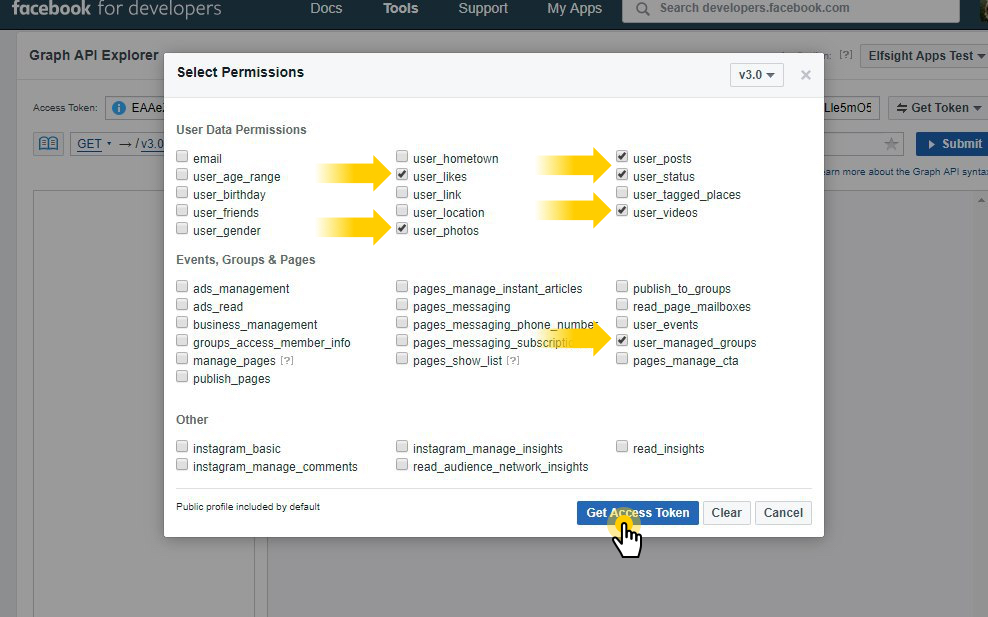Open the My Apps menu
This screenshot has width=988, height=617.
pos(573,11)
